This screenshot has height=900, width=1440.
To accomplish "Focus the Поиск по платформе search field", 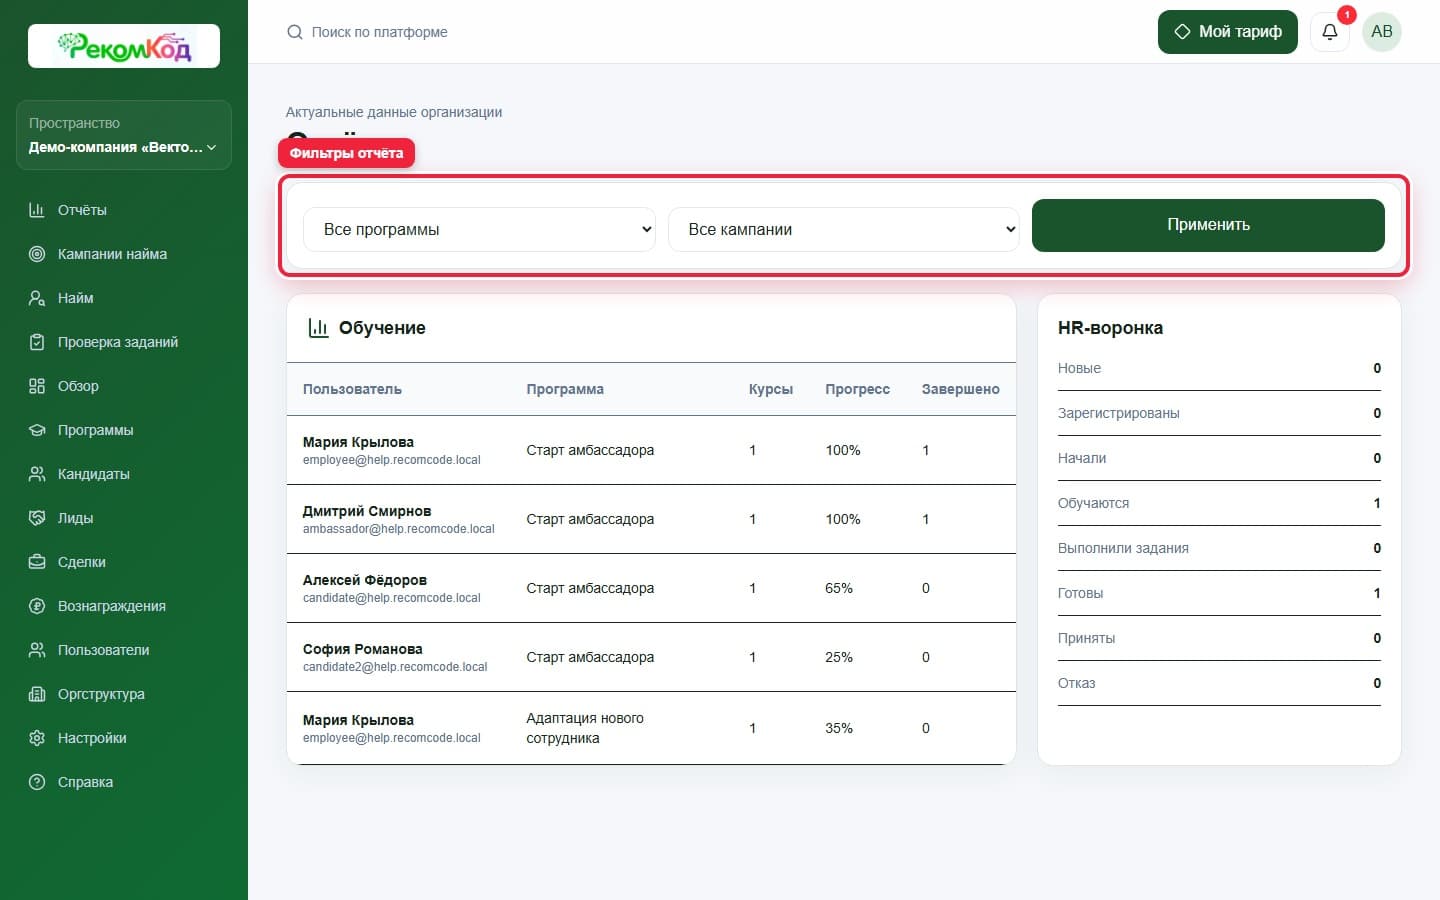I will click(380, 32).
